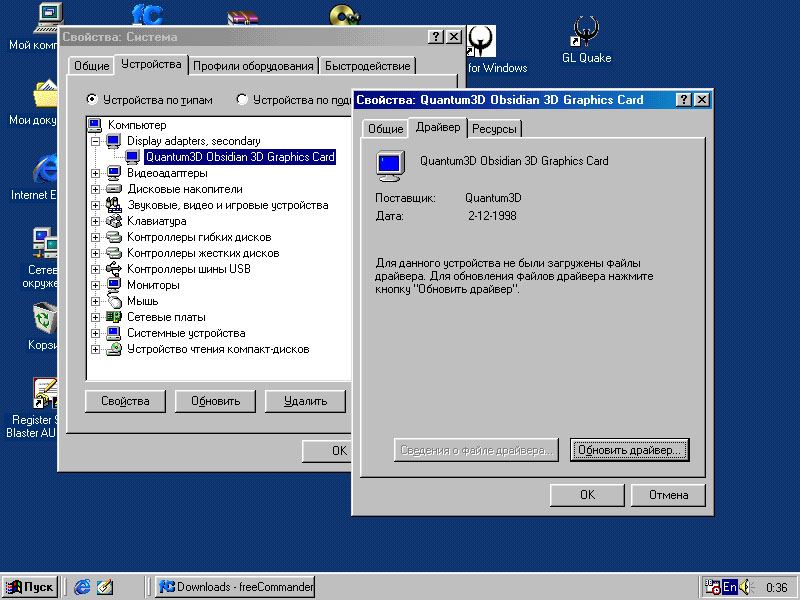Click the Удалить button

pos(305,401)
